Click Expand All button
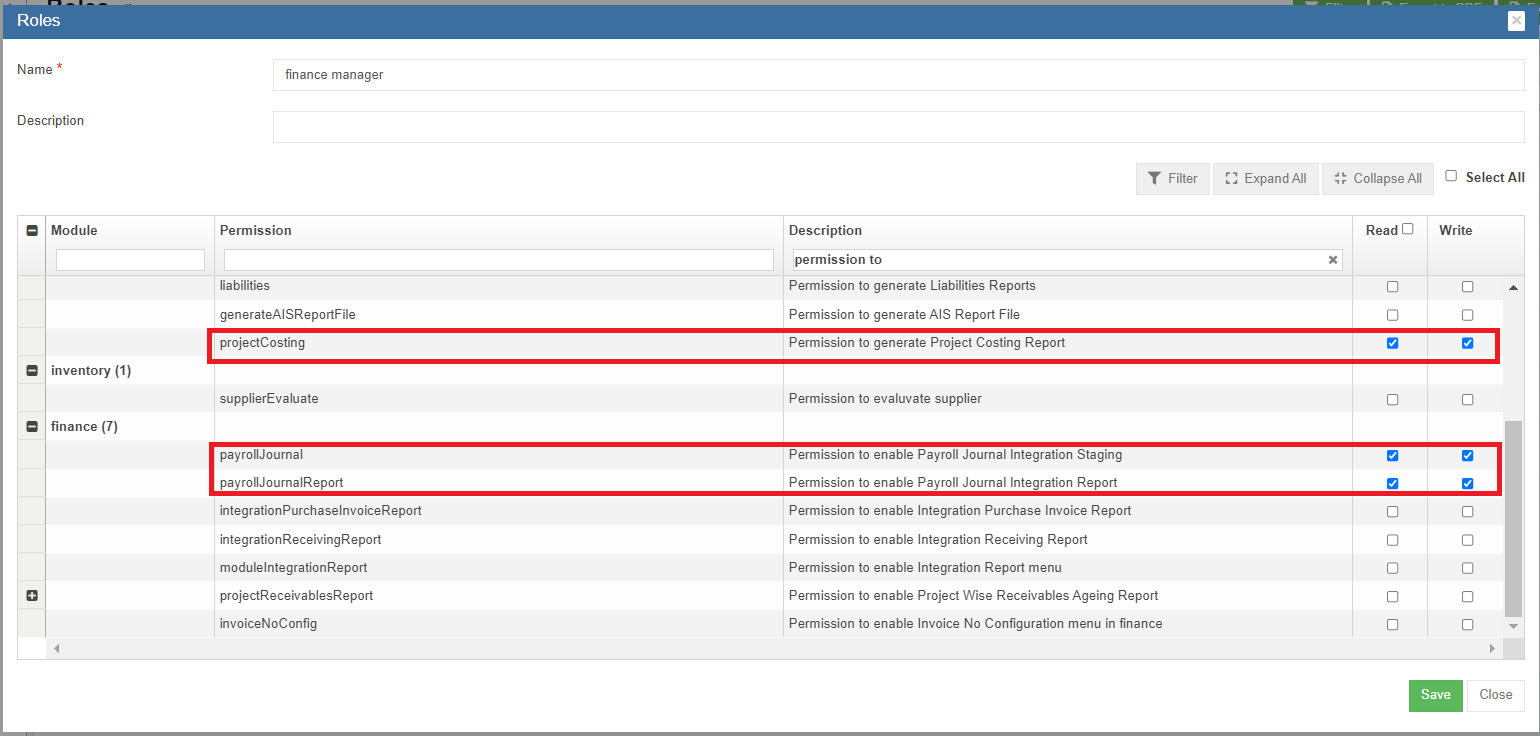This screenshot has height=736, width=1540. pyautogui.click(x=1265, y=179)
